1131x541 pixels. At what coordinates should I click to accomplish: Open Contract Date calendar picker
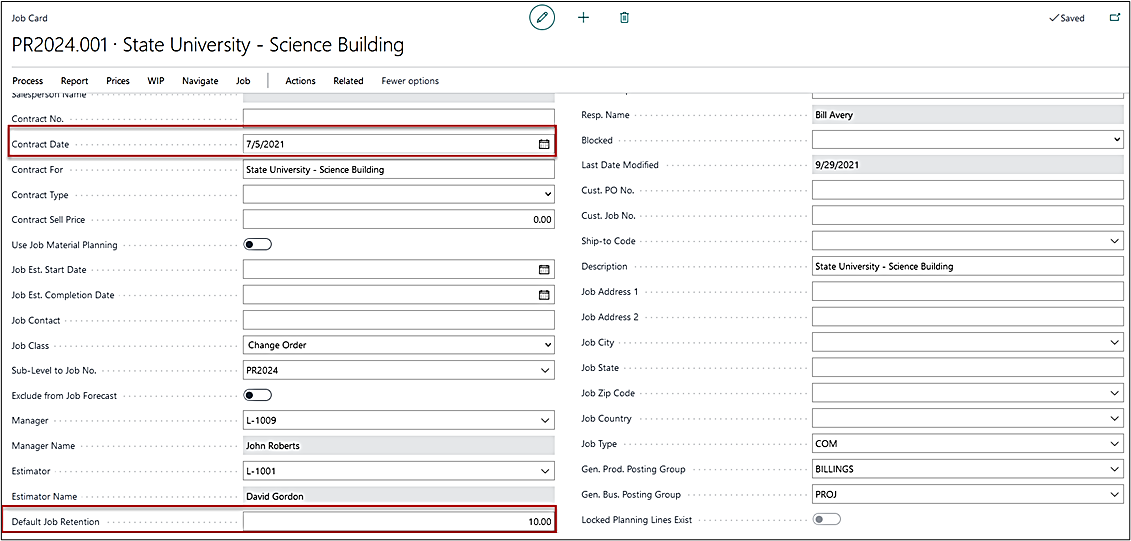click(x=544, y=144)
